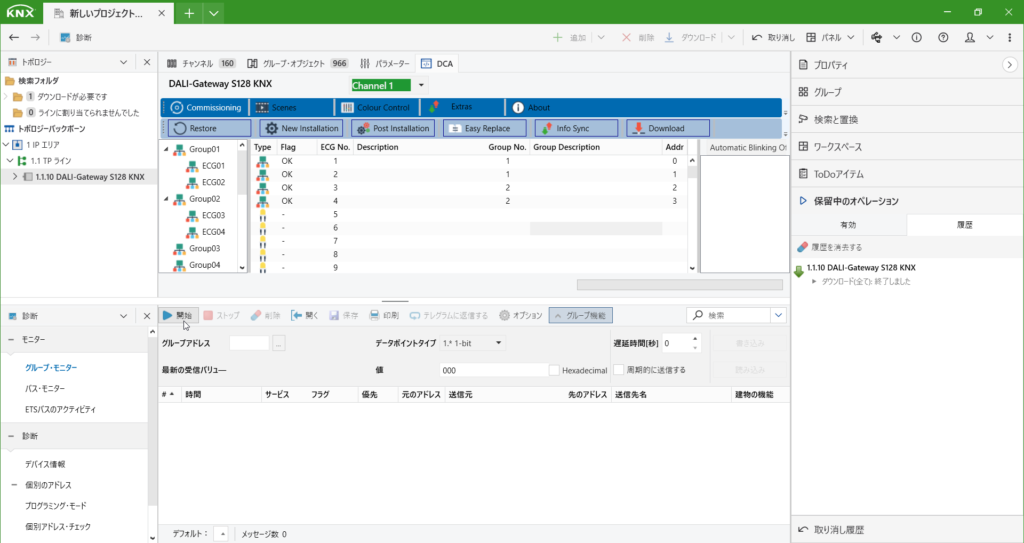Select バス・モニター in the diagnostics list
Image resolution: width=1024 pixels, height=543 pixels.
[45, 389]
